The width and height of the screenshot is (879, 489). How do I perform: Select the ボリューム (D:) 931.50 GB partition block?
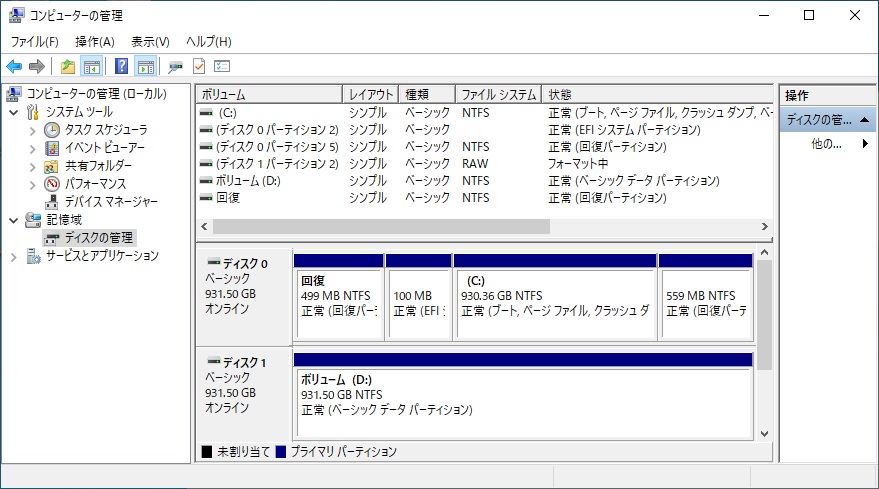point(523,396)
